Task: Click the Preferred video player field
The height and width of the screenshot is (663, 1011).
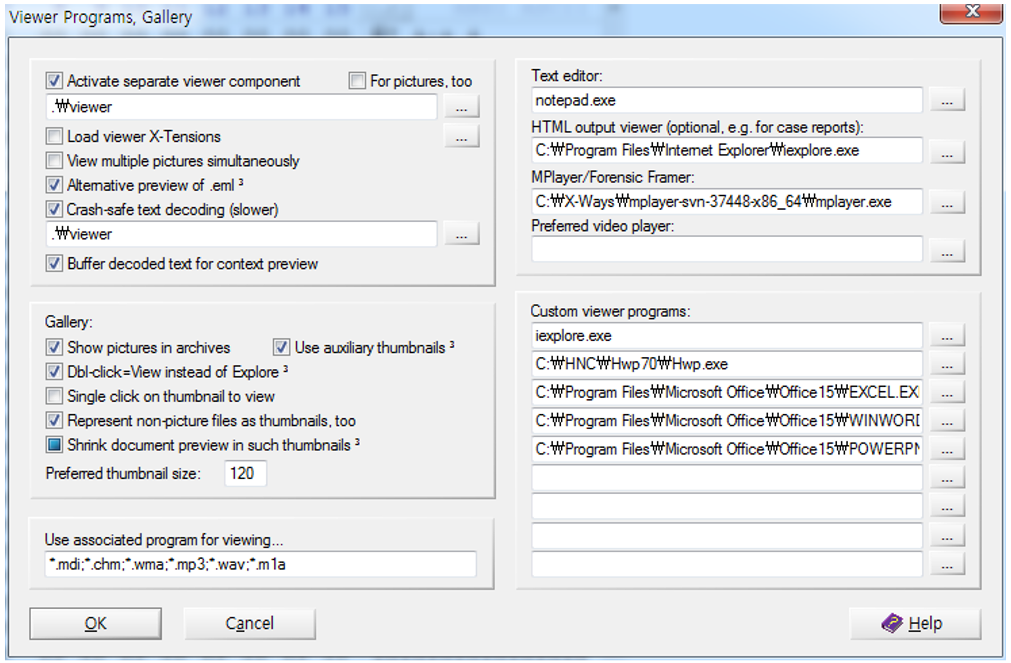Action: [727, 250]
